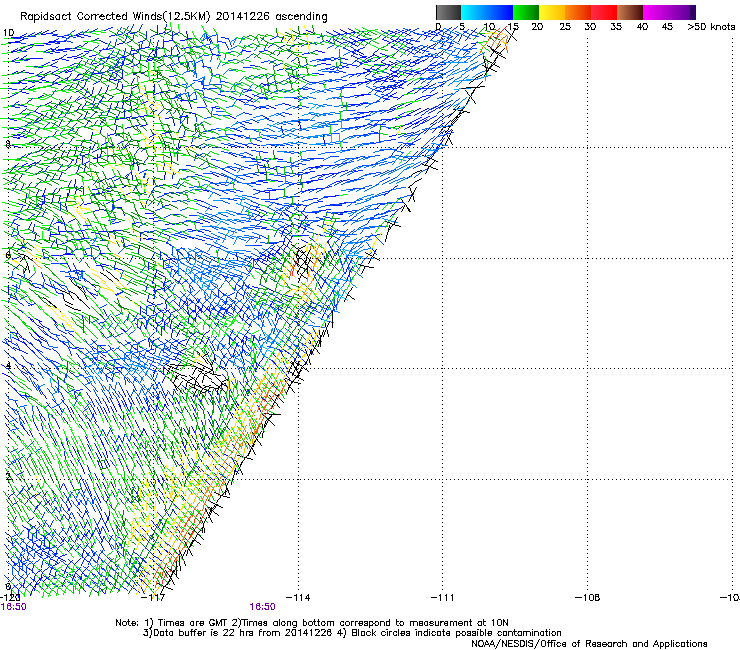The width and height of the screenshot is (740, 650).
Task: Click the '>50 knots' legend label
Action: (711, 27)
